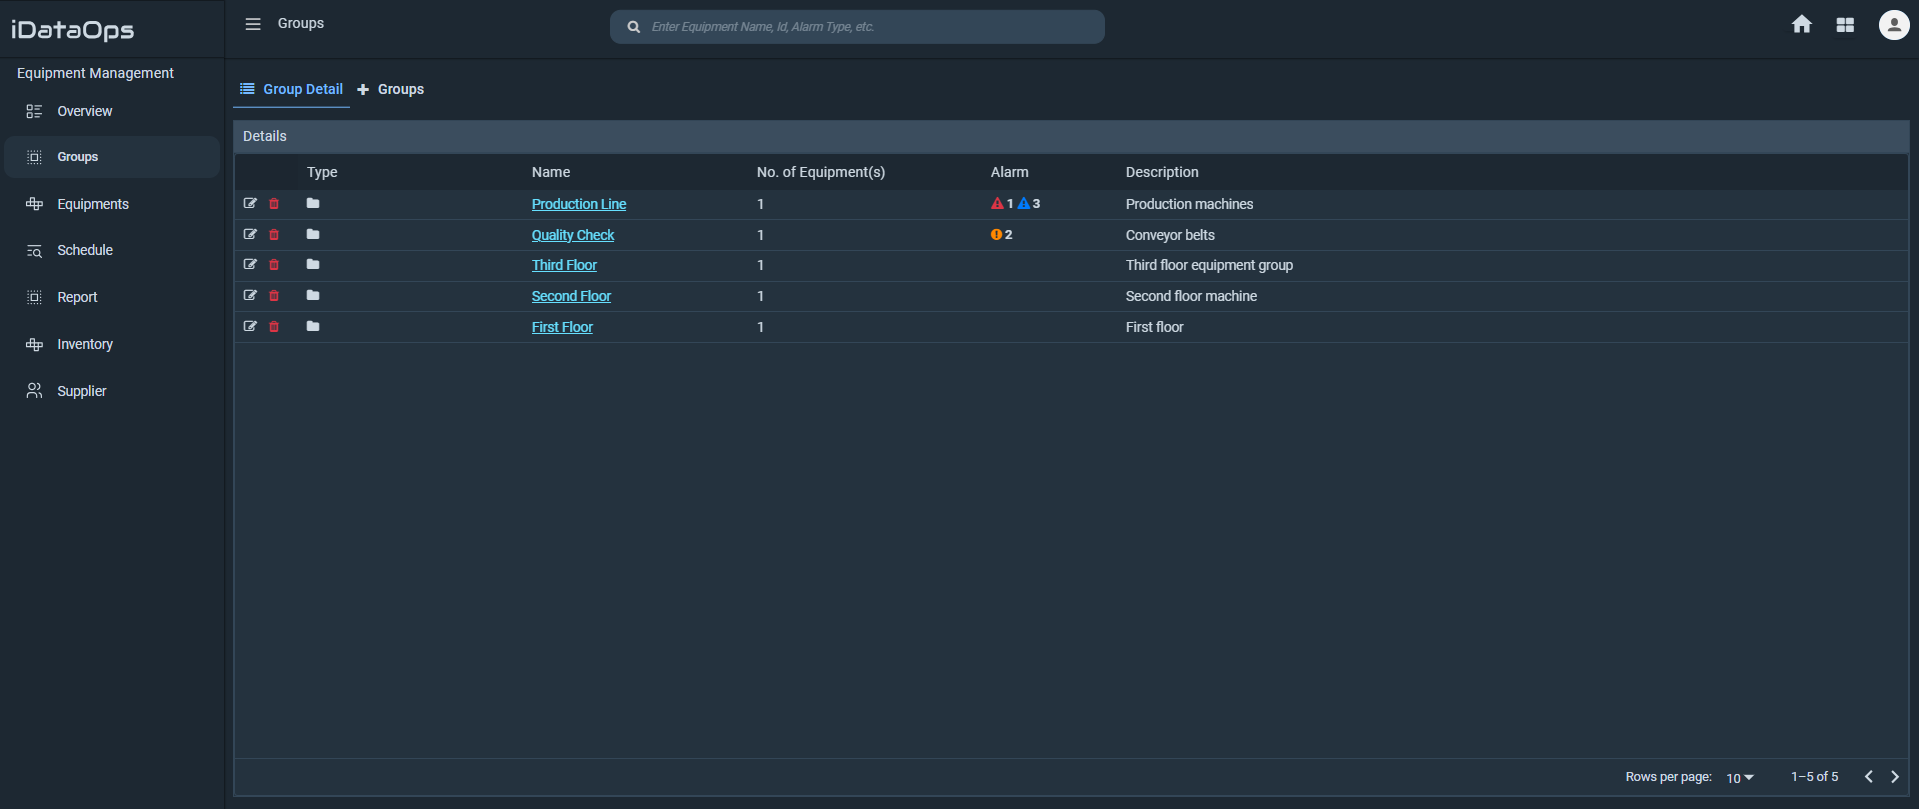
Task: Open the Second Floor group link
Action: 570,296
